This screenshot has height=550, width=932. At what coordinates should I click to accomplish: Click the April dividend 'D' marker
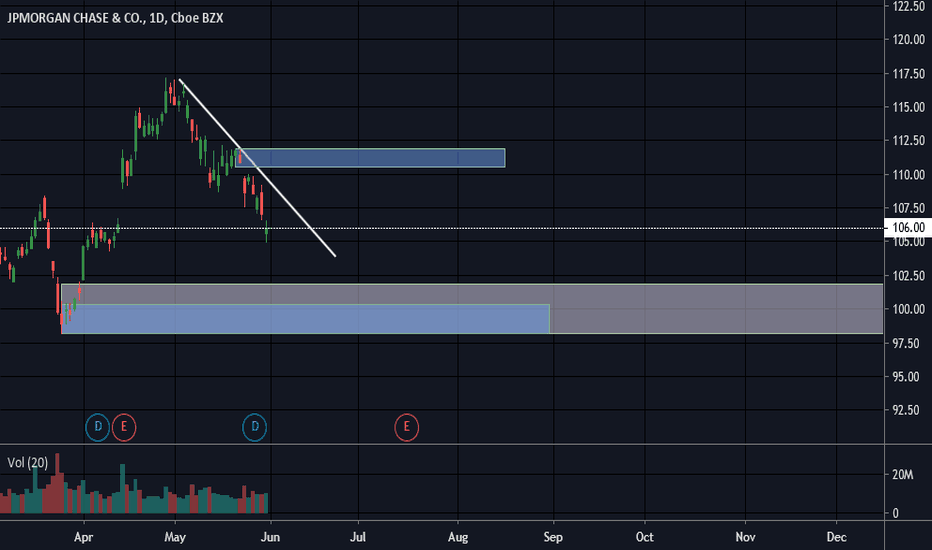point(97,427)
